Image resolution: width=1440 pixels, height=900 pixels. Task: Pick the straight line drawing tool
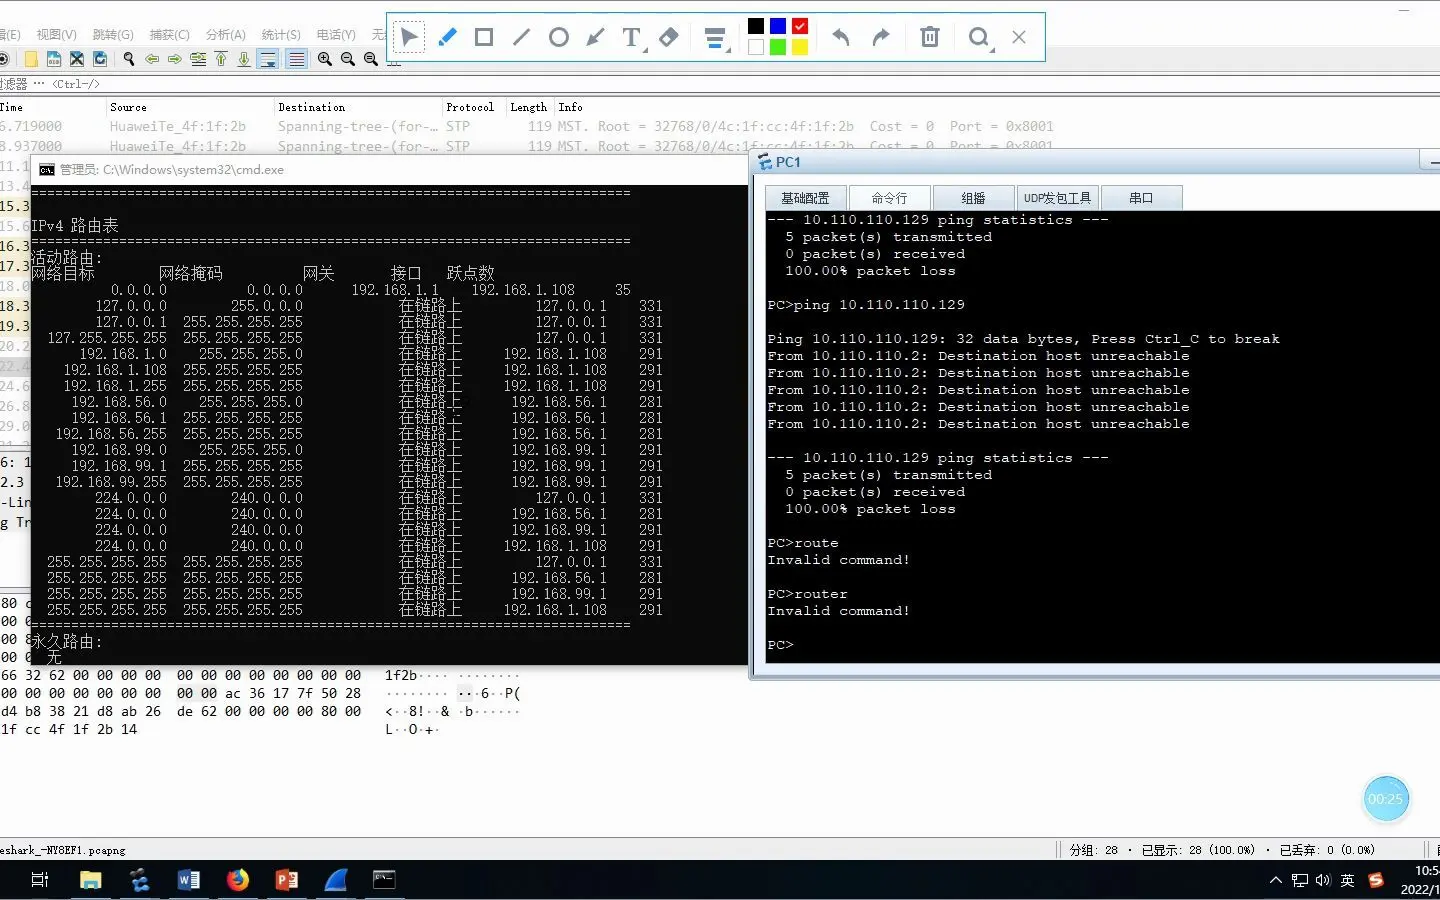tap(521, 37)
